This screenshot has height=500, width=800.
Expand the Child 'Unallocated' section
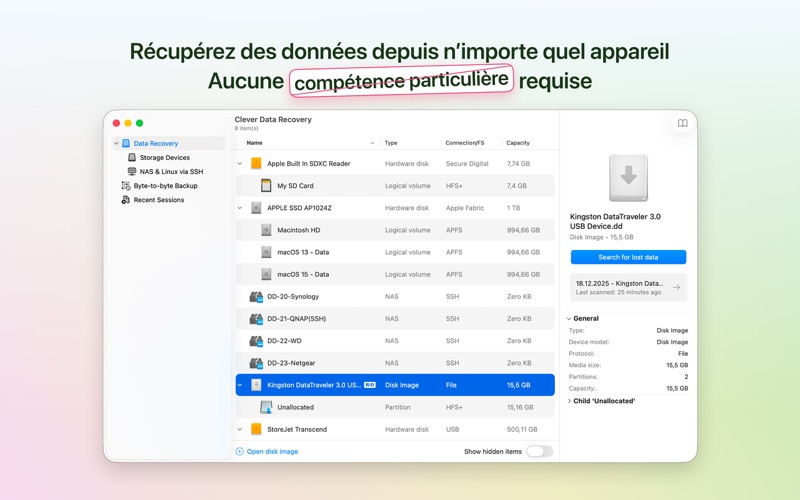(569, 401)
